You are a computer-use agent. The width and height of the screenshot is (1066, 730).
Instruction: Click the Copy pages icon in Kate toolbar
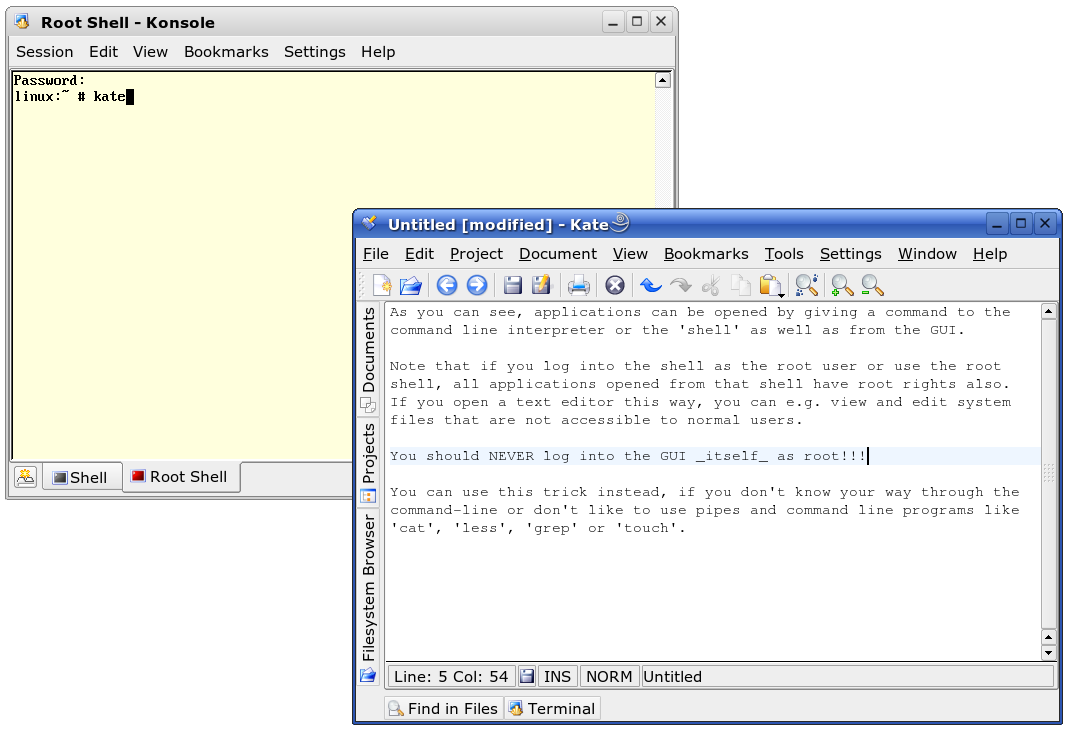[x=741, y=285]
